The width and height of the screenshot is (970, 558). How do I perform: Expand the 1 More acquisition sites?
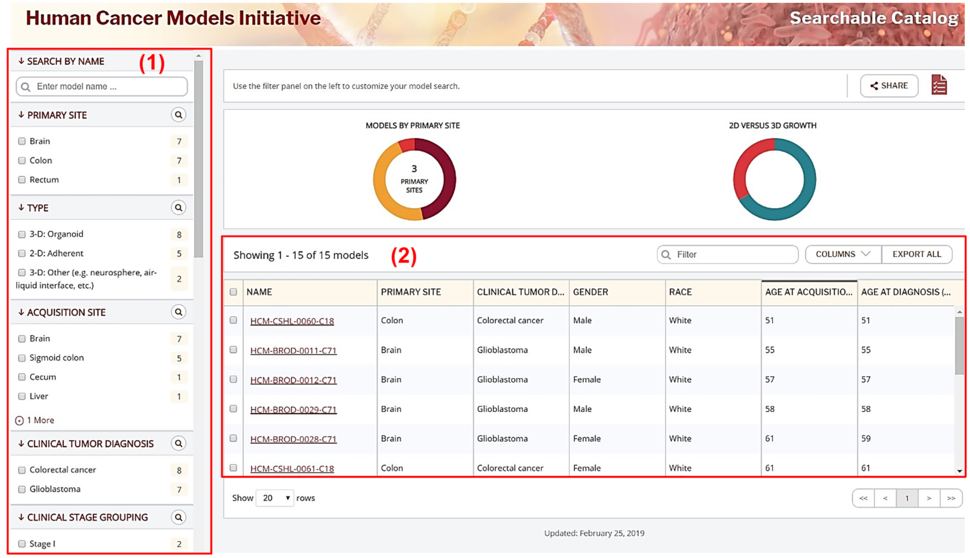click(36, 420)
